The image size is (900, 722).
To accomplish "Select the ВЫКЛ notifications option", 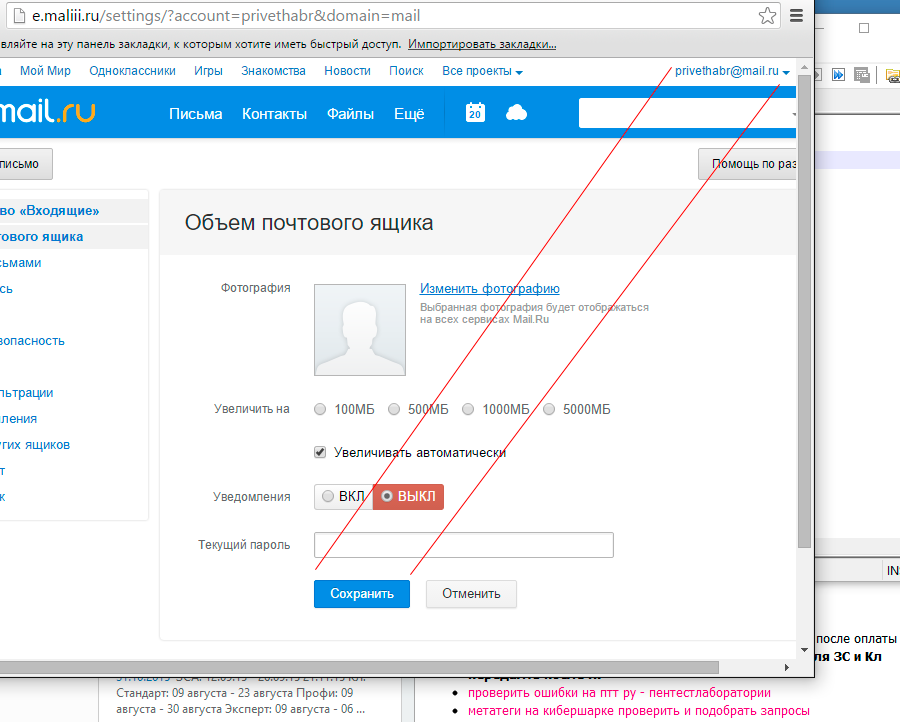I will pyautogui.click(x=408, y=496).
